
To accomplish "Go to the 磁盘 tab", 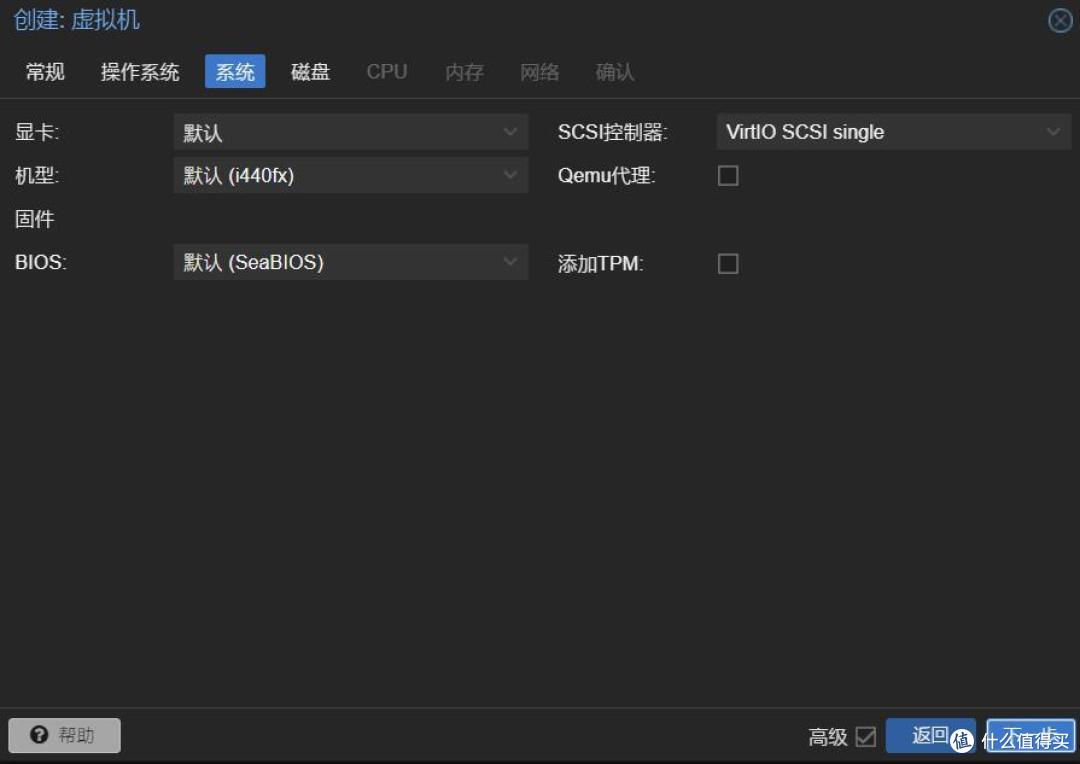I will (311, 72).
